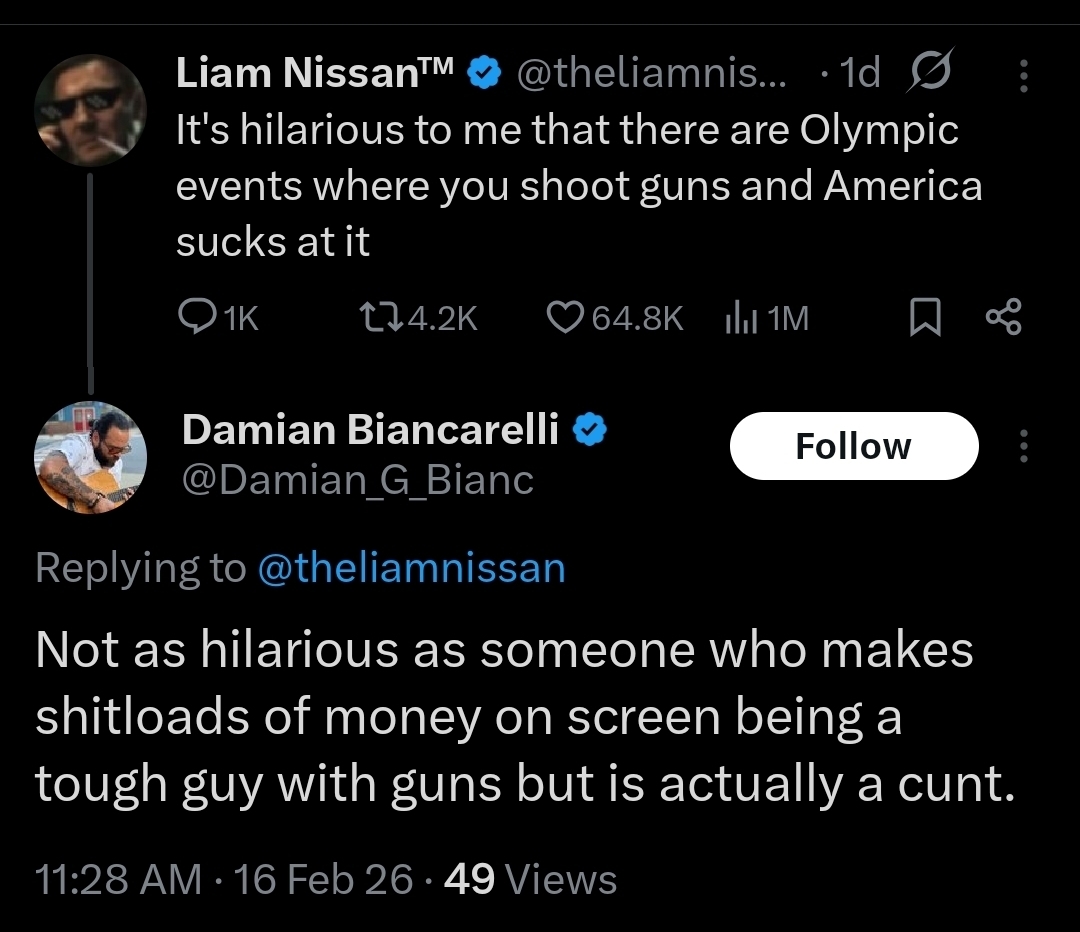Click the Damian Biancarelli display name
Image resolution: width=1080 pixels, height=932 pixels.
click(x=370, y=430)
